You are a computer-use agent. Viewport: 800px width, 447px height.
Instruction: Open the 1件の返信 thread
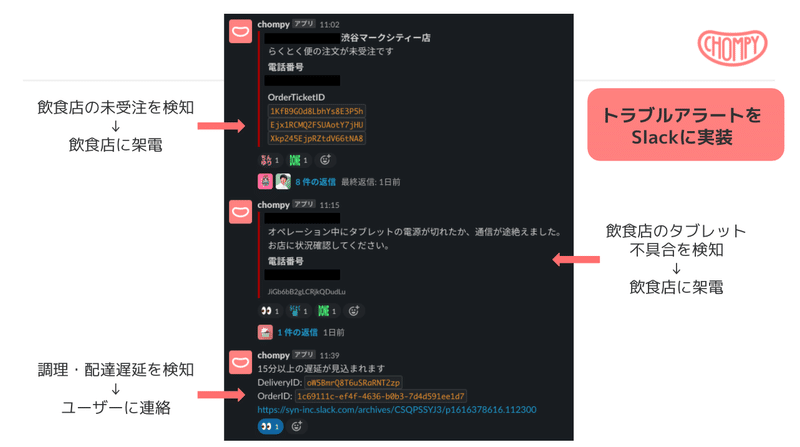(x=297, y=332)
